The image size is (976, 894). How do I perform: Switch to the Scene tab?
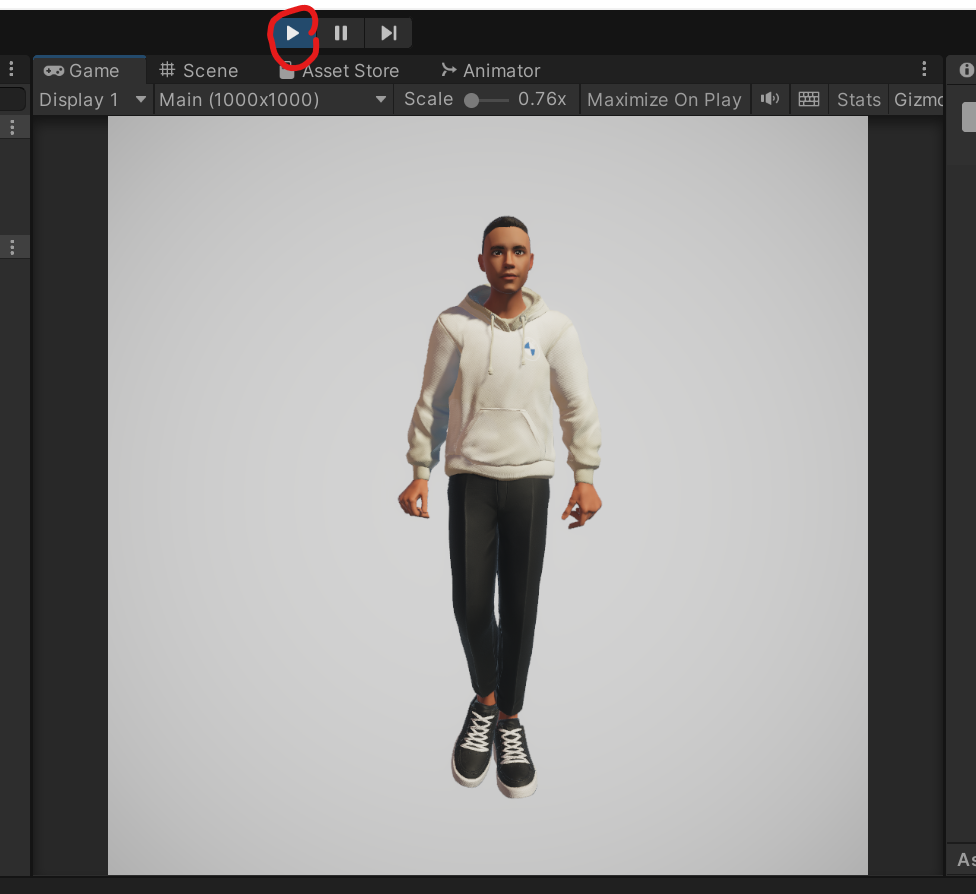coord(198,70)
